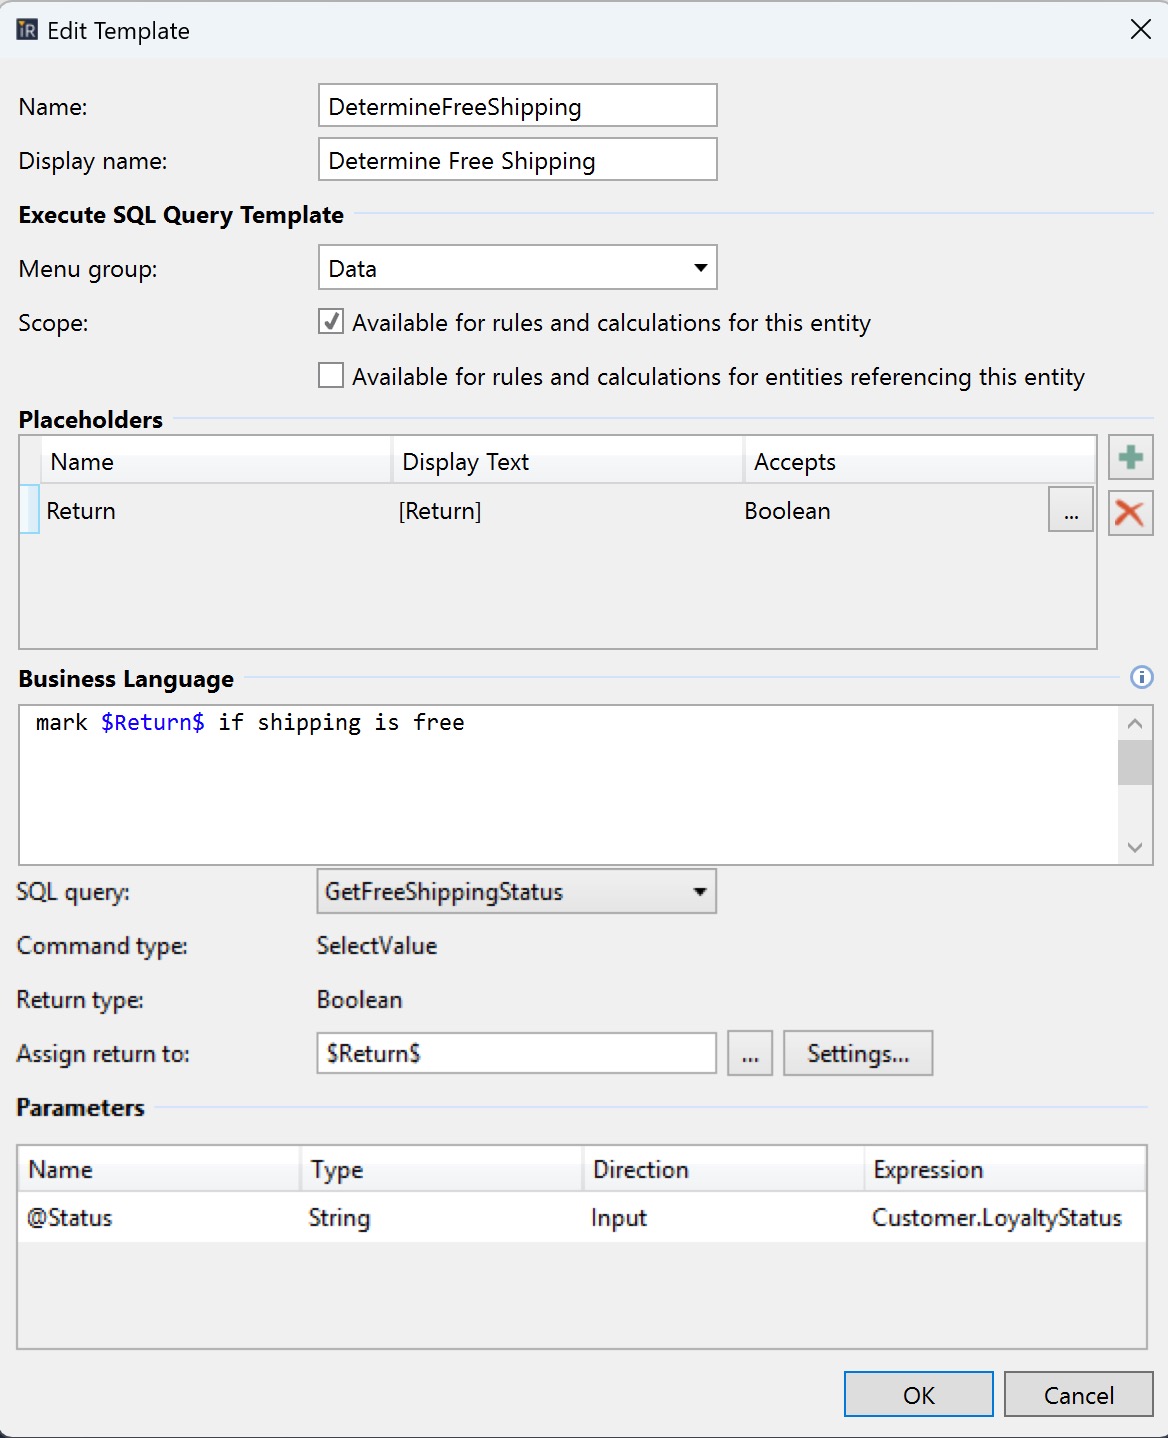Confirm changes with OK button
1168x1438 pixels.
(919, 1395)
